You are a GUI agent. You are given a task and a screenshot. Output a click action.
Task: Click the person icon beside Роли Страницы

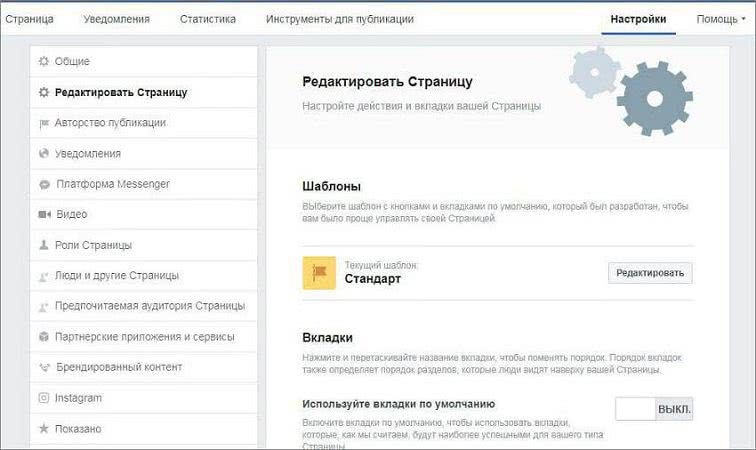44,245
